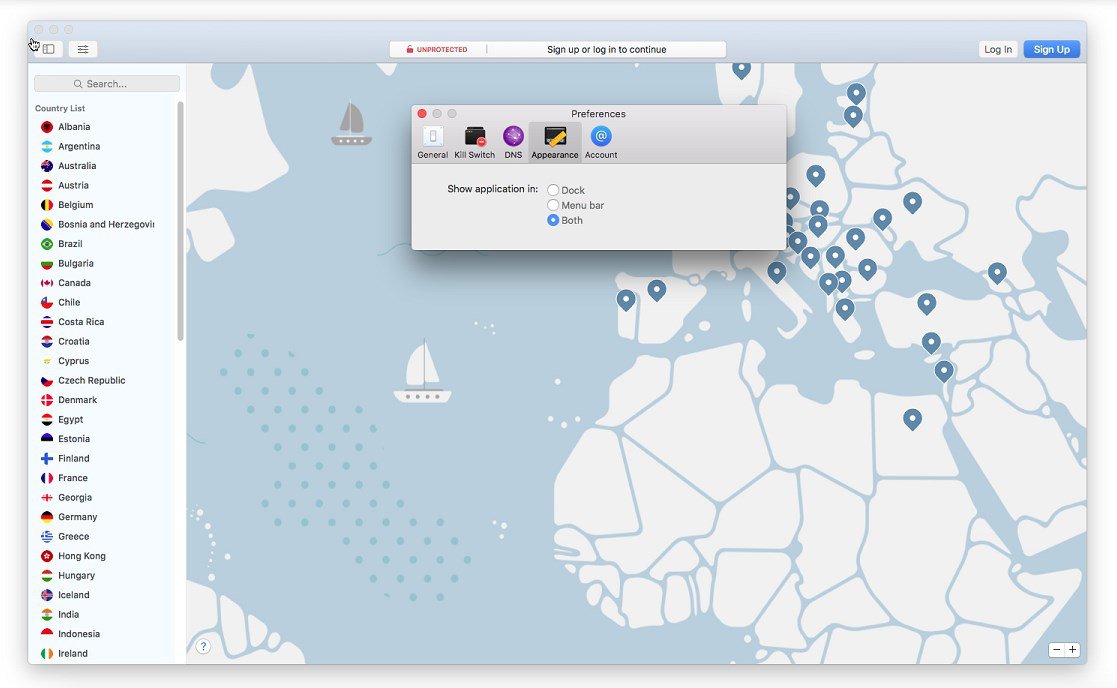Click the Australia flag icon
The width and height of the screenshot is (1117, 688).
coord(47,166)
